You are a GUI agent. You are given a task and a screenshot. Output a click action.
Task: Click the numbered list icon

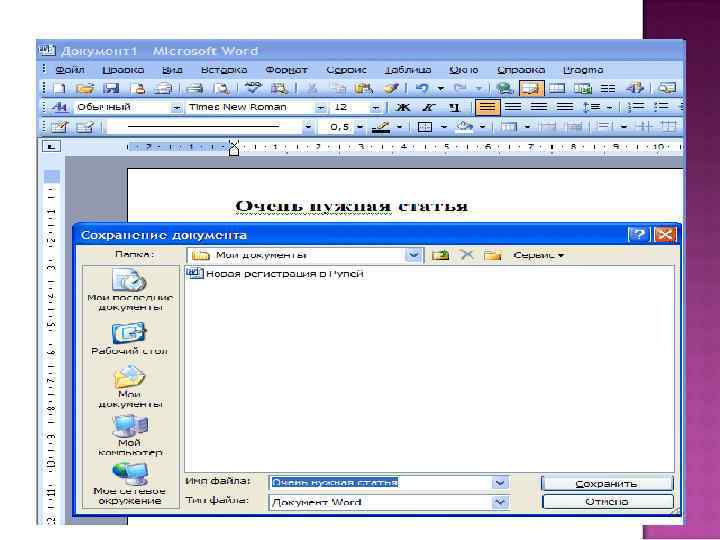point(636,107)
